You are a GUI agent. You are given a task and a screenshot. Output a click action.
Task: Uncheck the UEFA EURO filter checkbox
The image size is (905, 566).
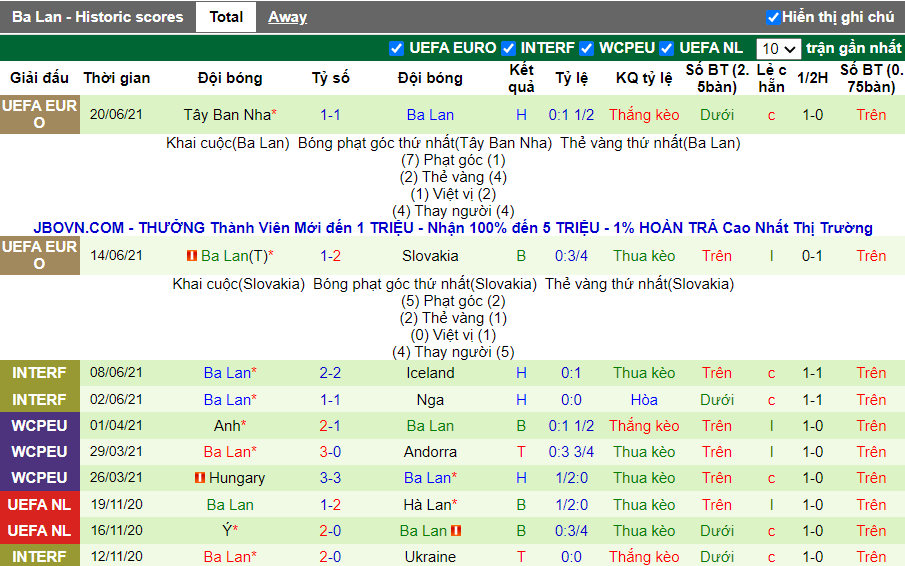(396, 48)
